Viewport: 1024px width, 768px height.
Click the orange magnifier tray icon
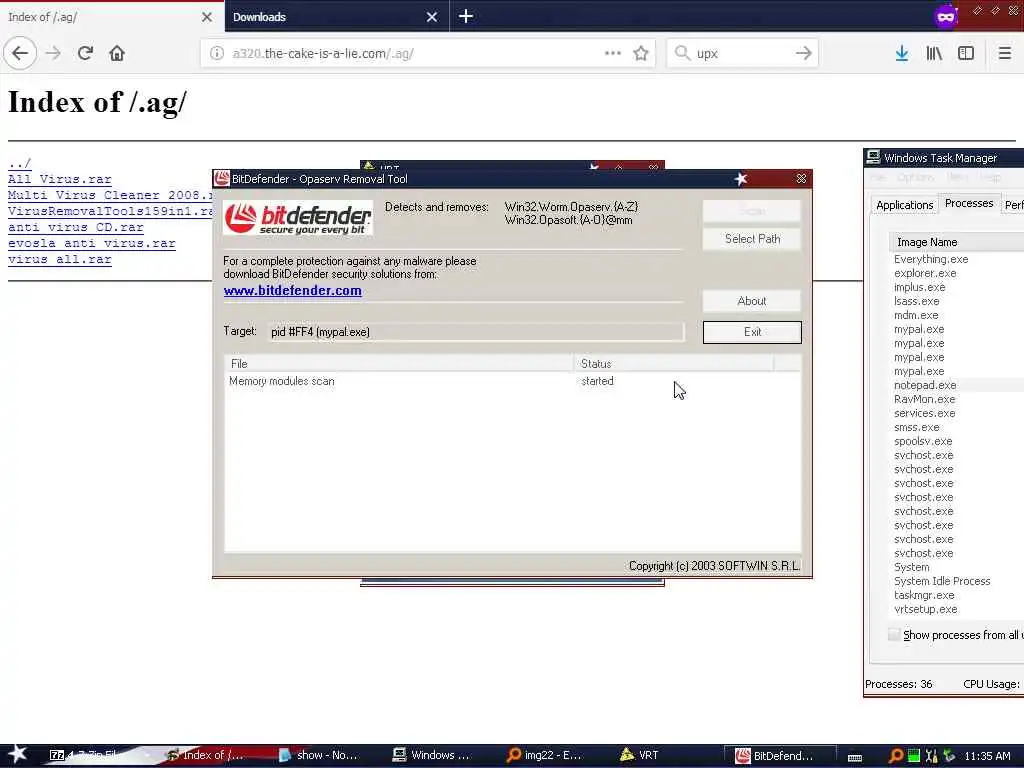coord(897,756)
